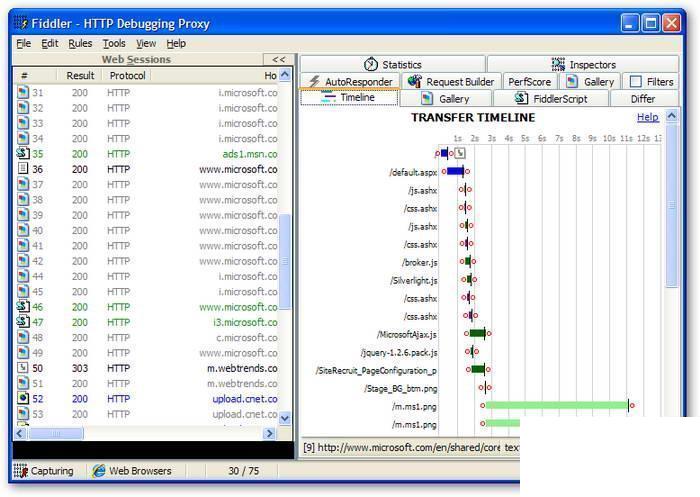Click the 30 / 75 session count
Image resolution: width=700 pixels, height=497 pixels.
pos(243,471)
